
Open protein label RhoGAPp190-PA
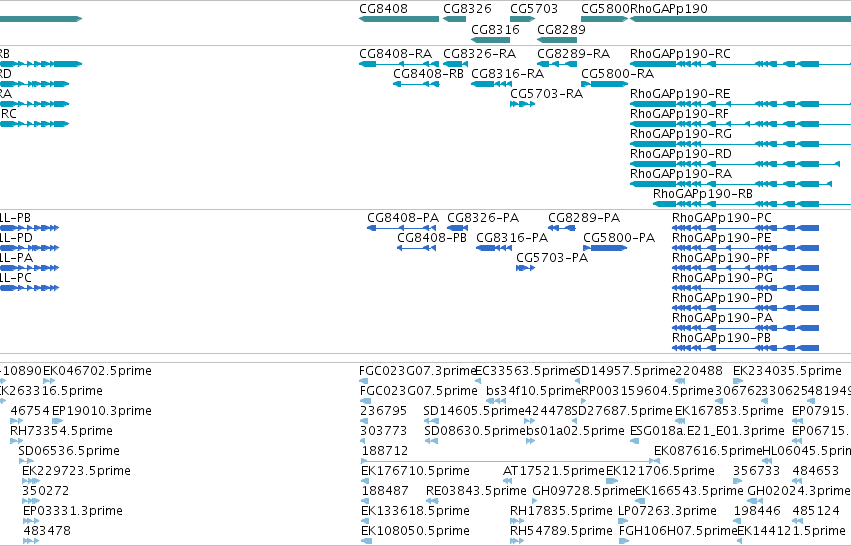722,319
